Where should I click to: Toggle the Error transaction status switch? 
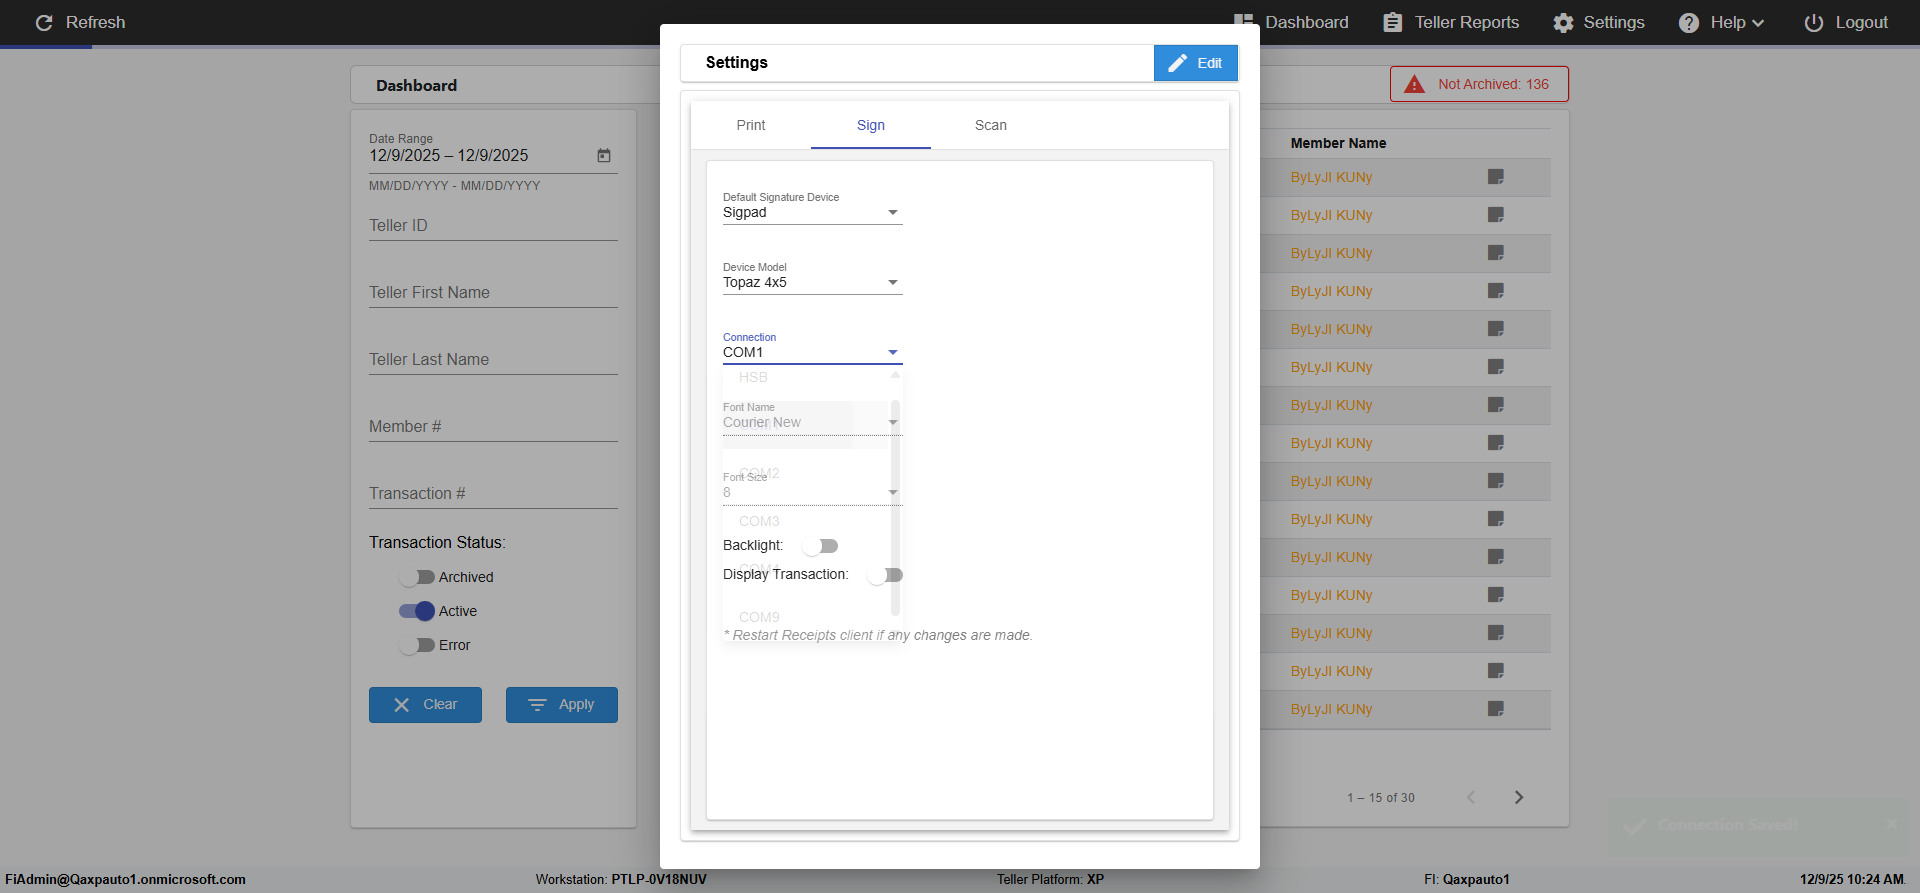tap(417, 645)
